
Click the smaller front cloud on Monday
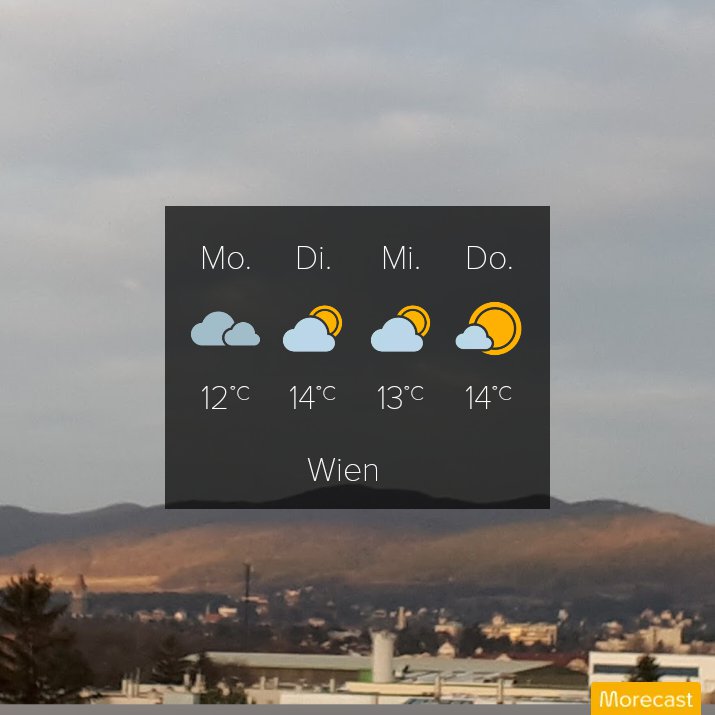point(242,334)
